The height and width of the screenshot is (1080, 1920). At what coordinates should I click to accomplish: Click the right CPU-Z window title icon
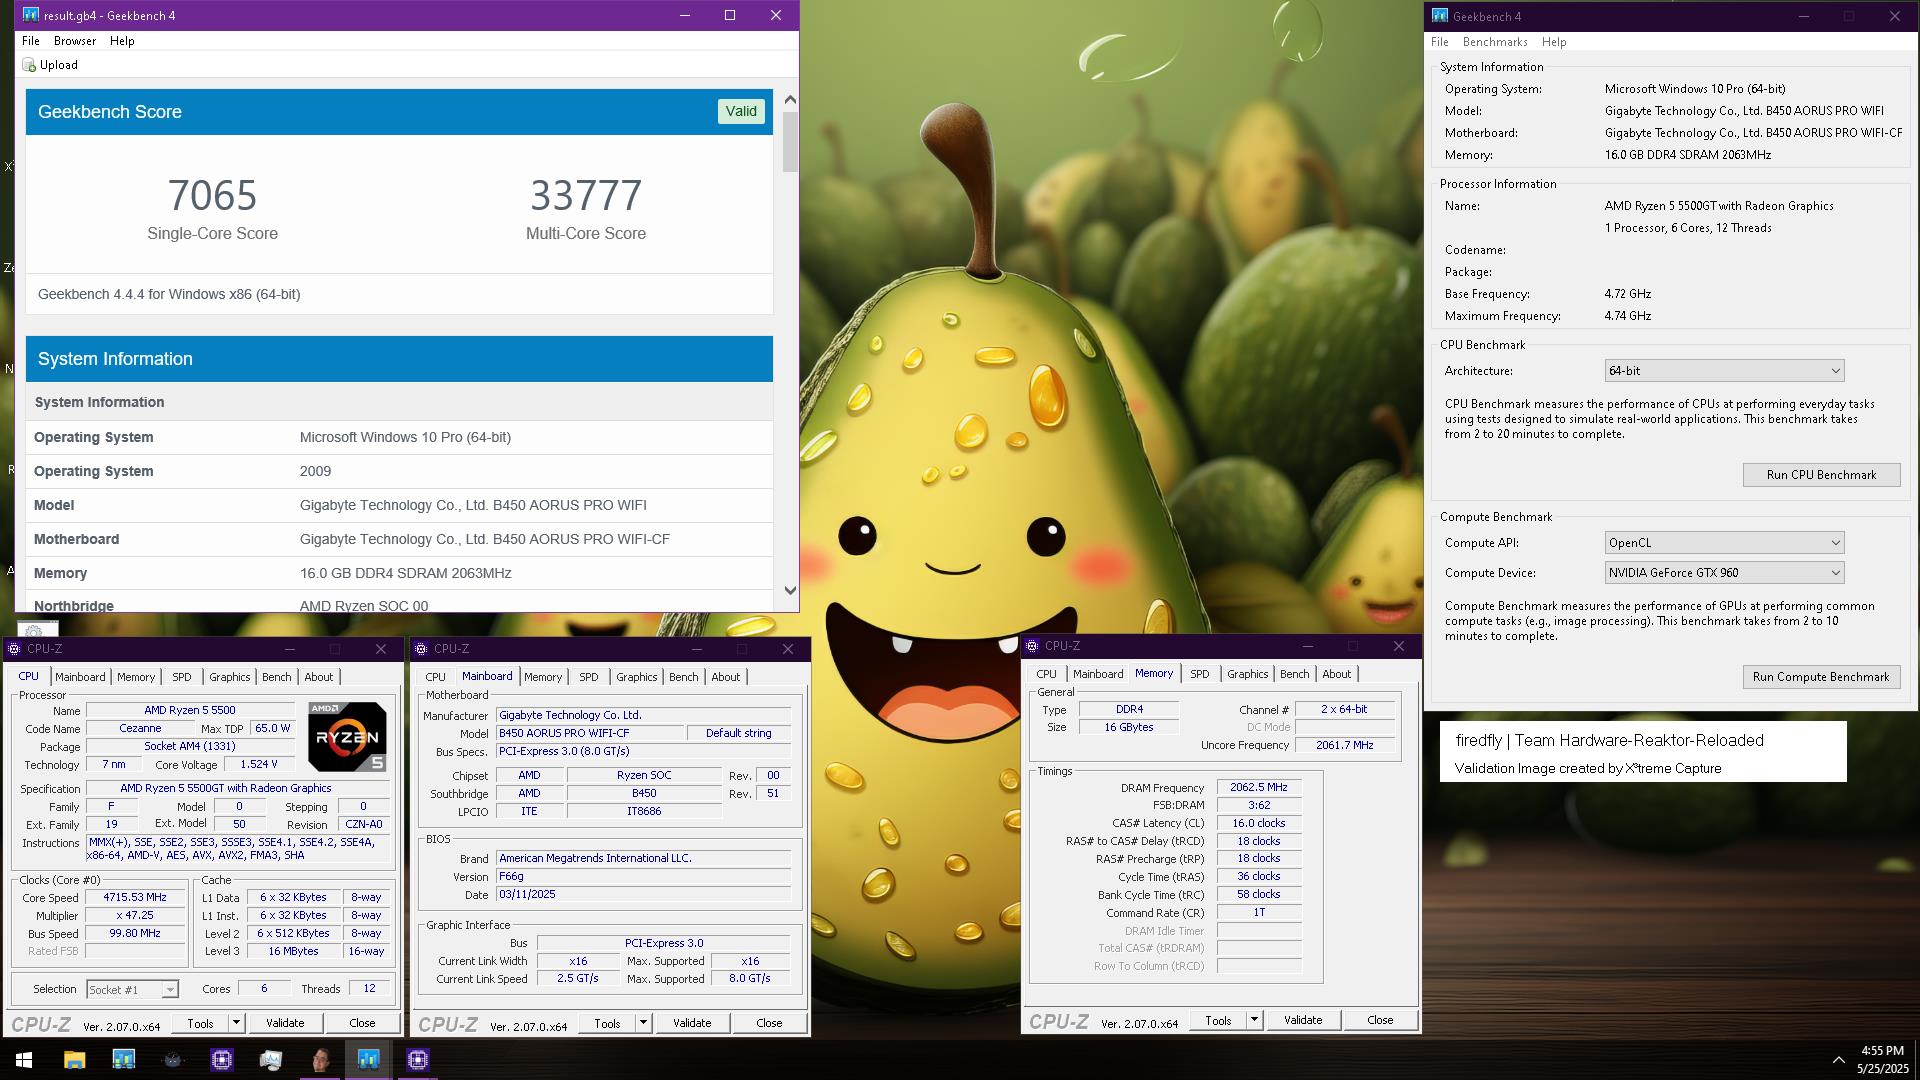pos(1032,646)
